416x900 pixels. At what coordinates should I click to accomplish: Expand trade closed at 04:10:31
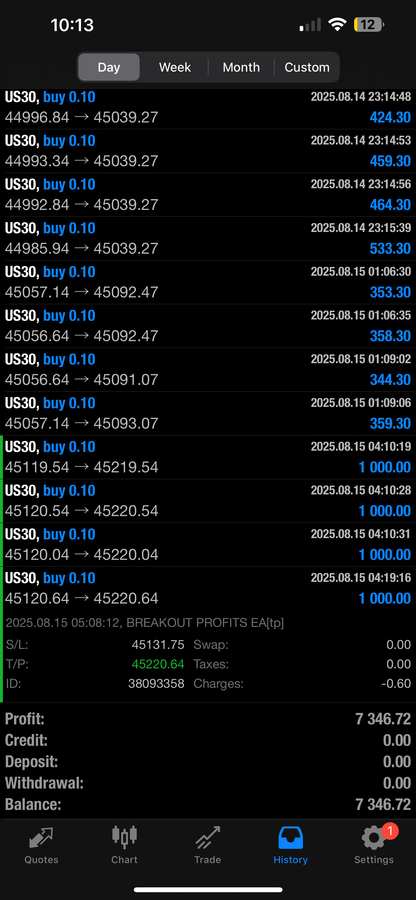208,544
